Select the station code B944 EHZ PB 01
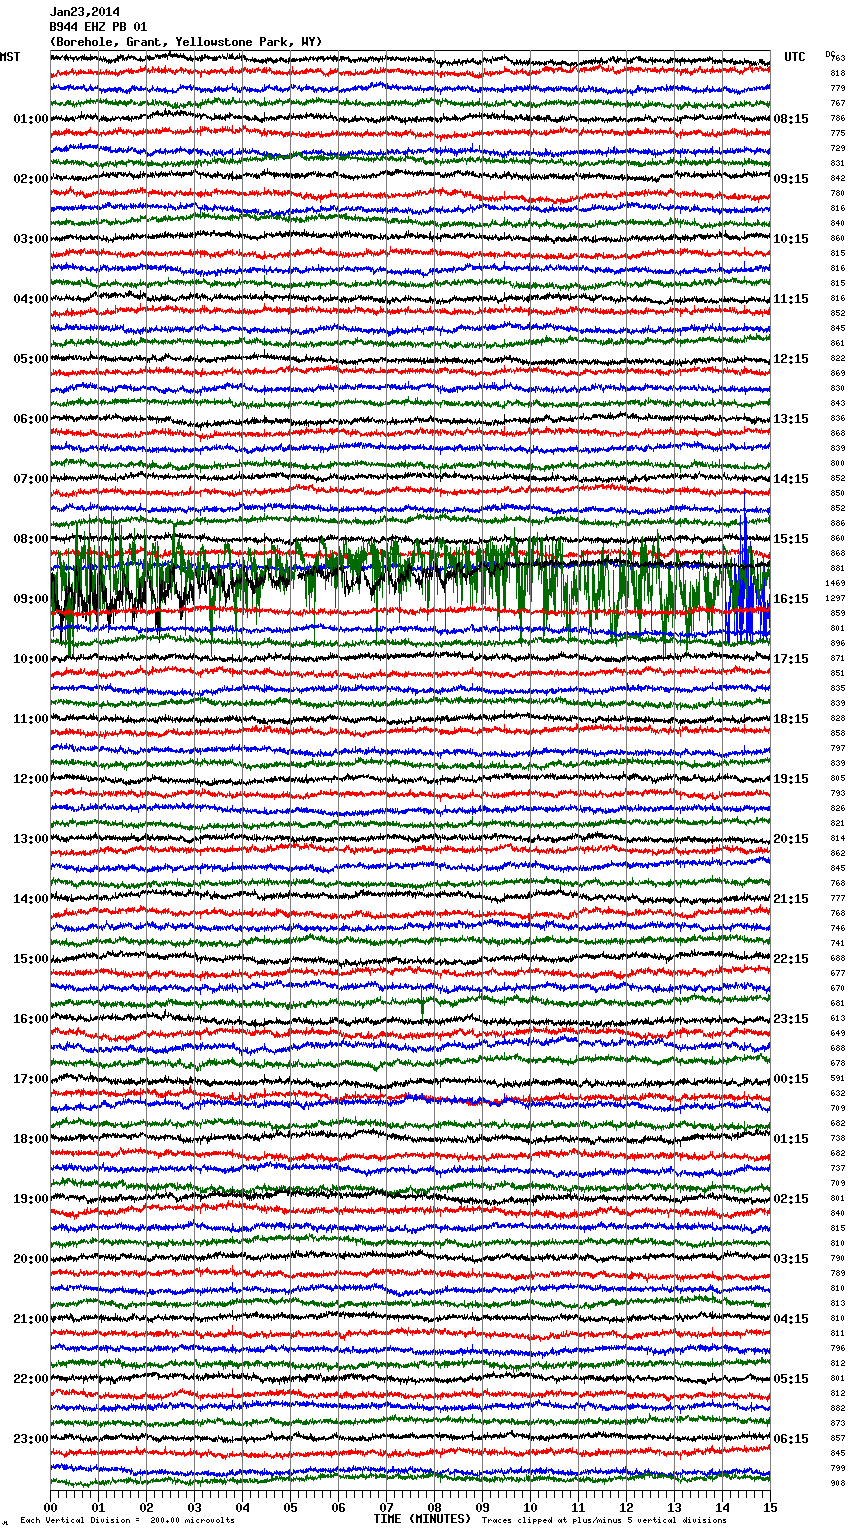Image resolution: width=850 pixels, height=1534 pixels. [98, 27]
